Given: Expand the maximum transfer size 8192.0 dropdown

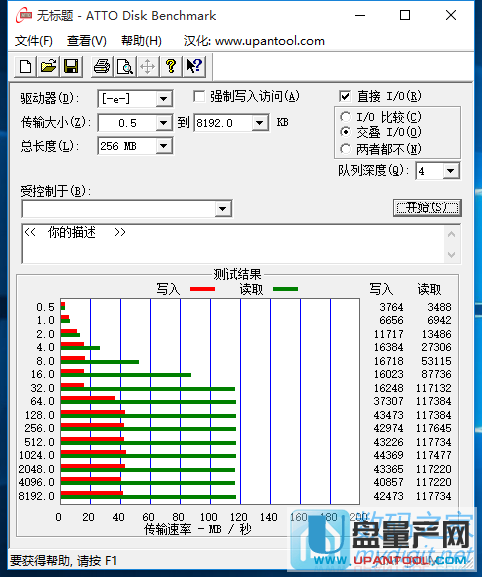Looking at the screenshot, I should point(259,123).
